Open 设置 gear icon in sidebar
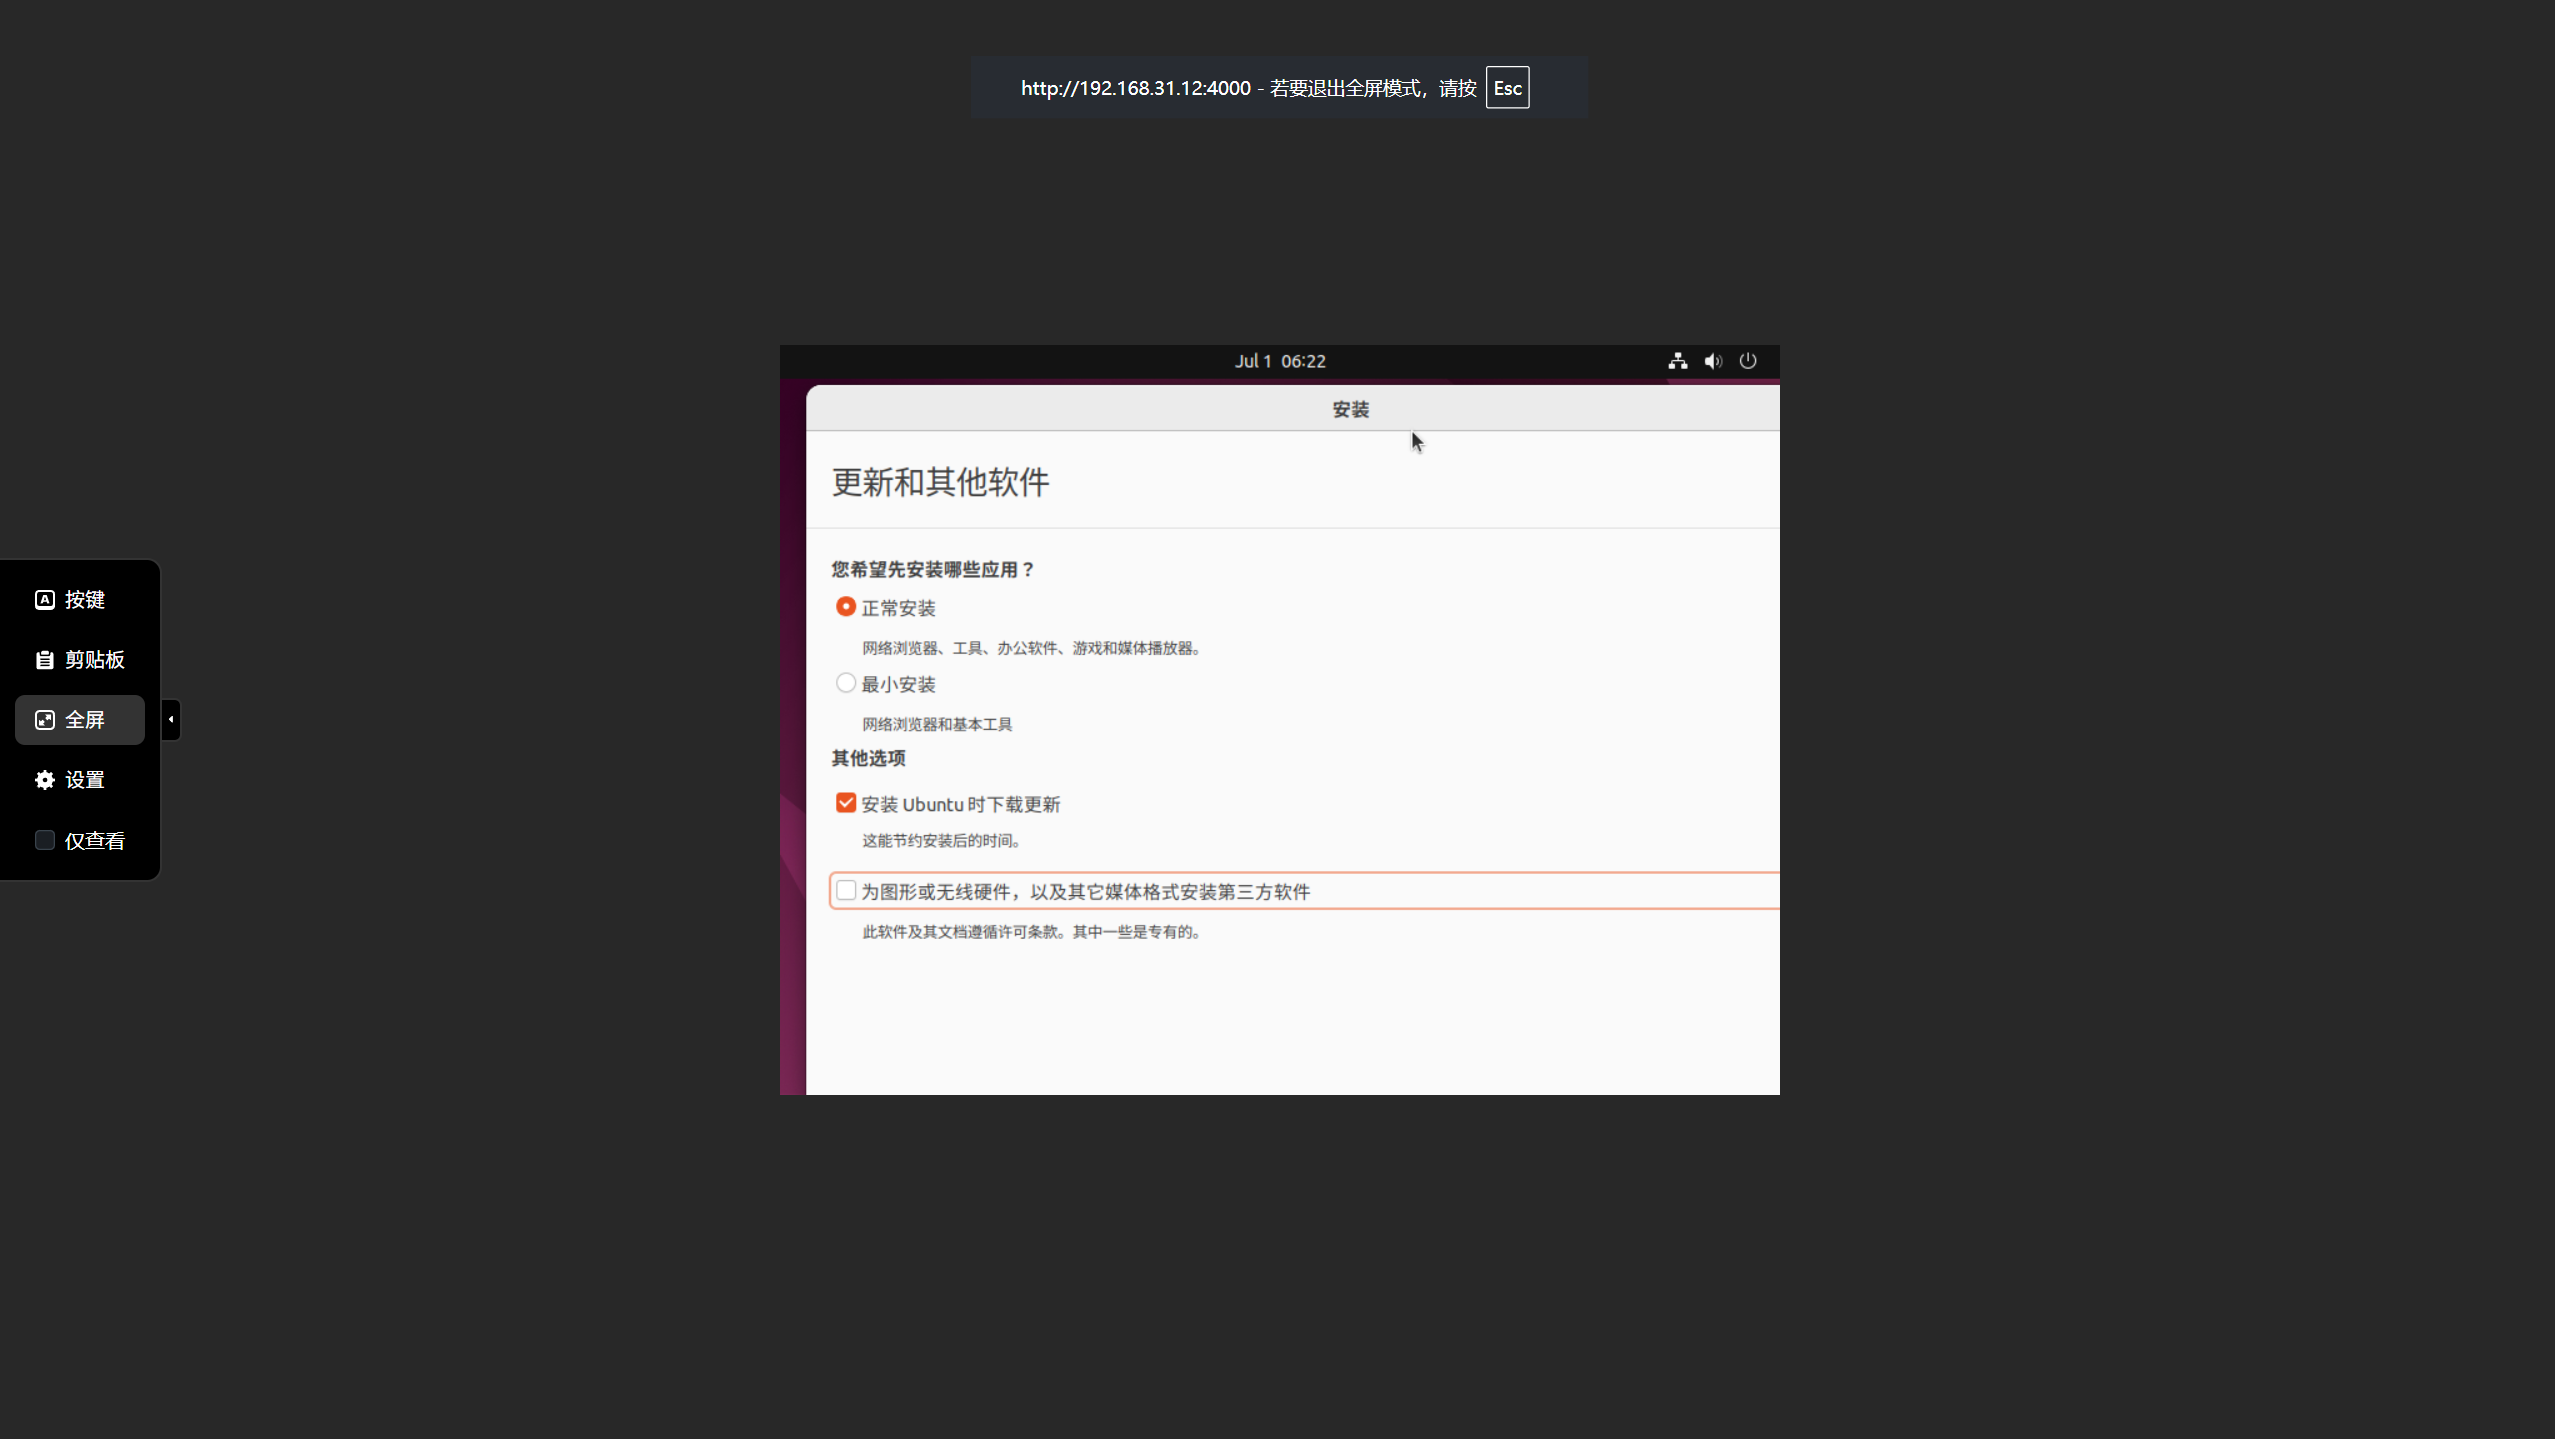Screen dimensions: 2555x1439 pyautogui.click(x=44, y=780)
